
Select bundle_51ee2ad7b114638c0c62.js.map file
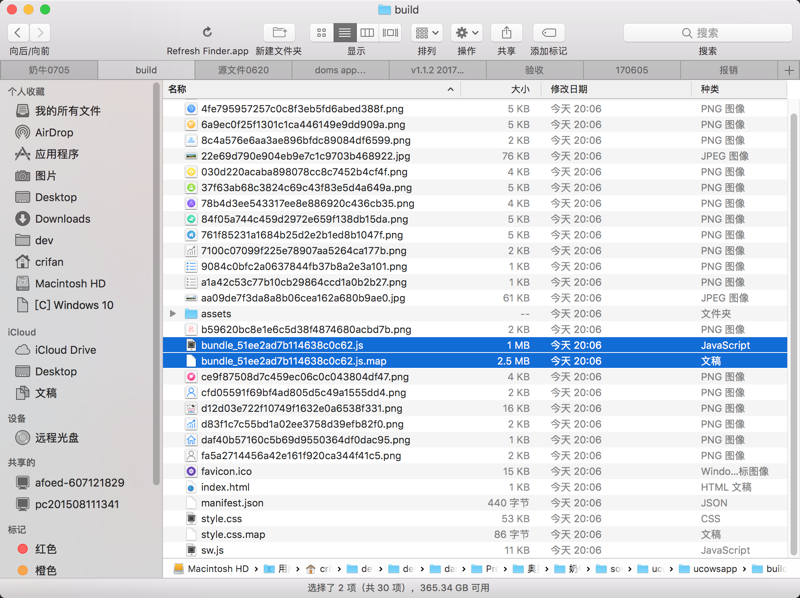(475, 361)
